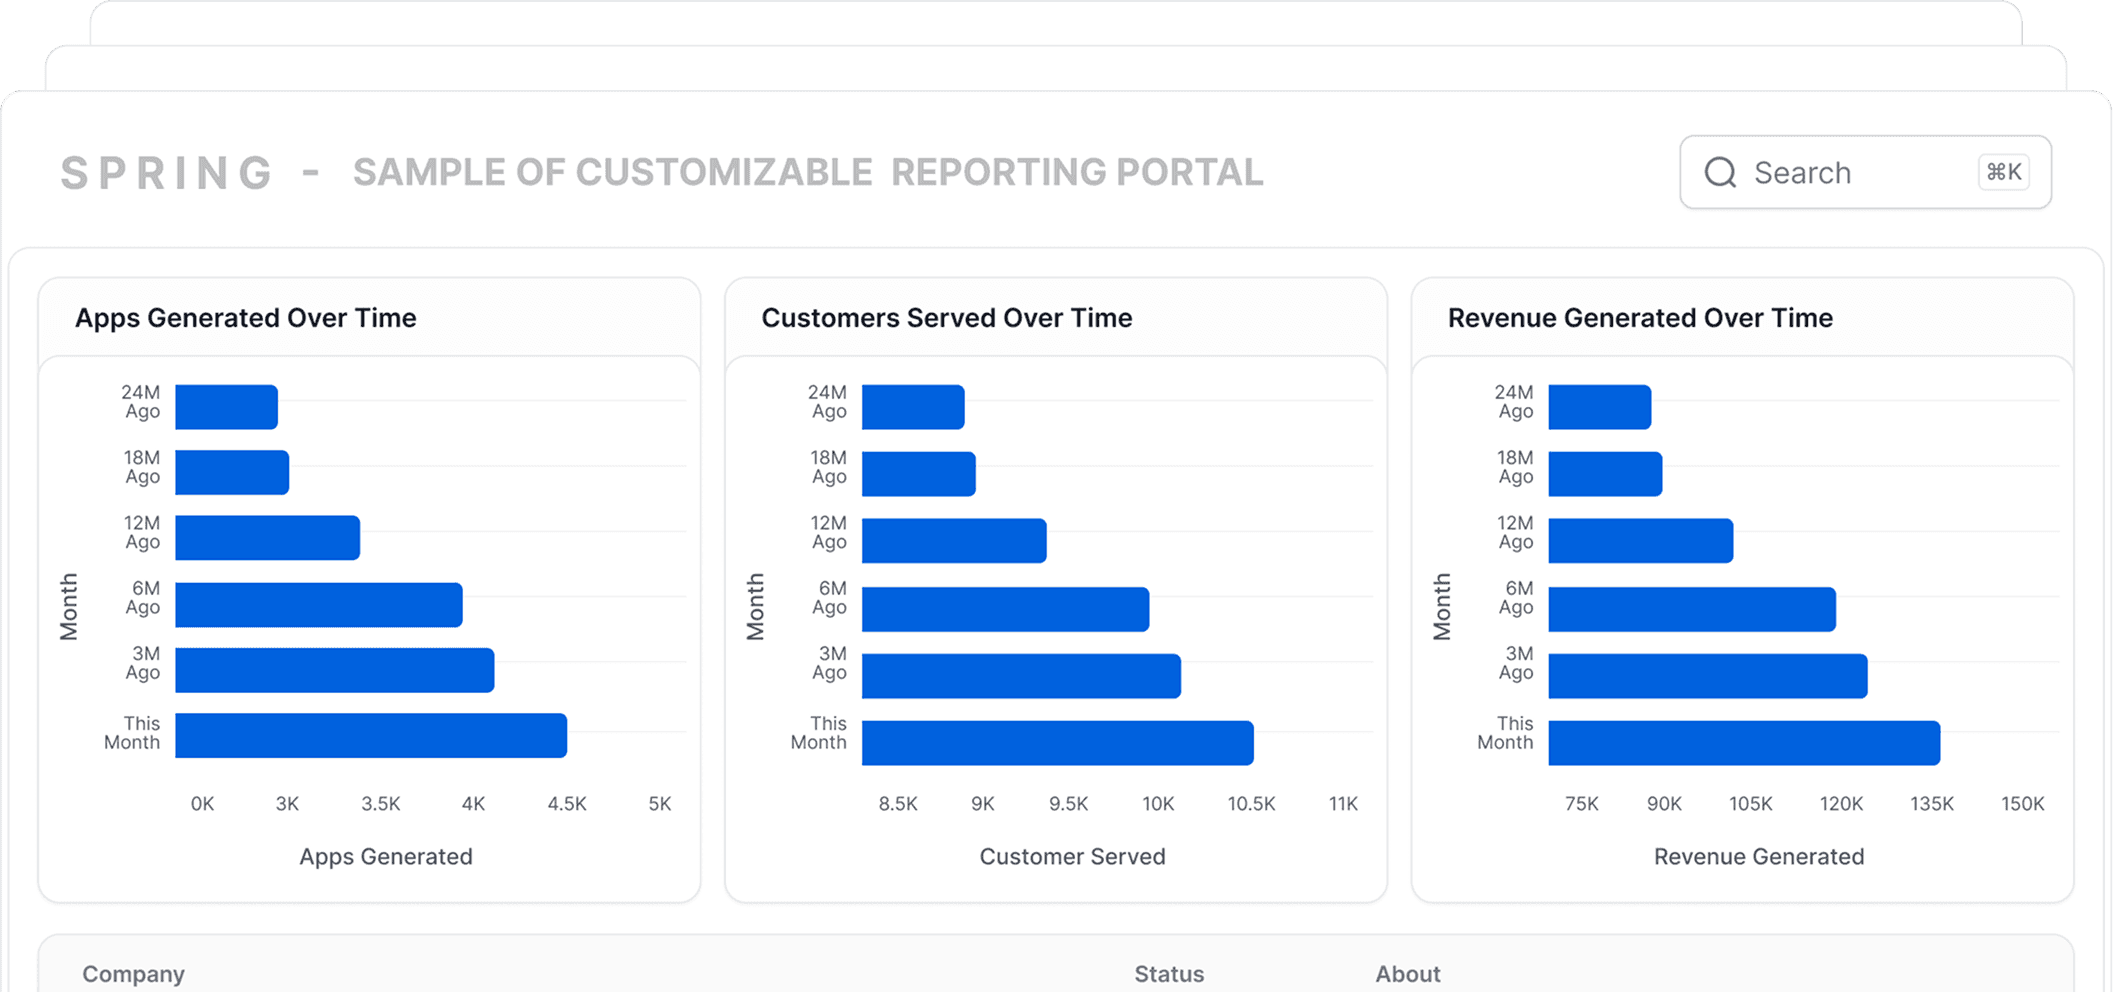This screenshot has height=992, width=2113.
Task: Click the 6M Ago bar in Apps Generated
Action: pyautogui.click(x=319, y=605)
